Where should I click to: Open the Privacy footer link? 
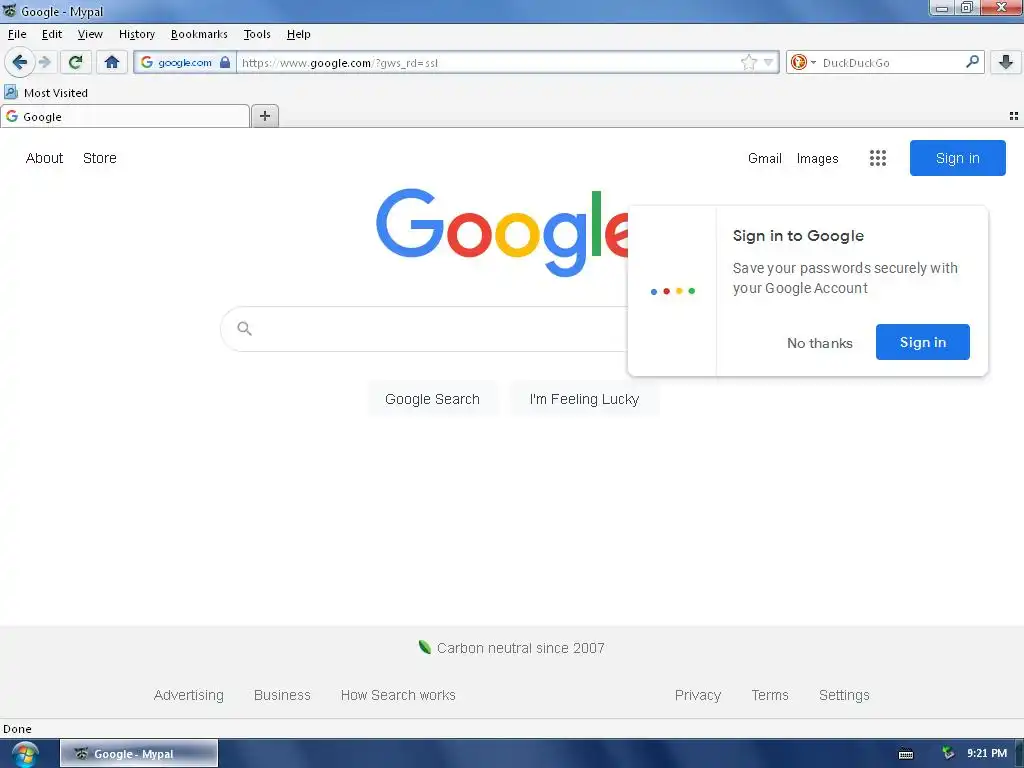click(697, 695)
